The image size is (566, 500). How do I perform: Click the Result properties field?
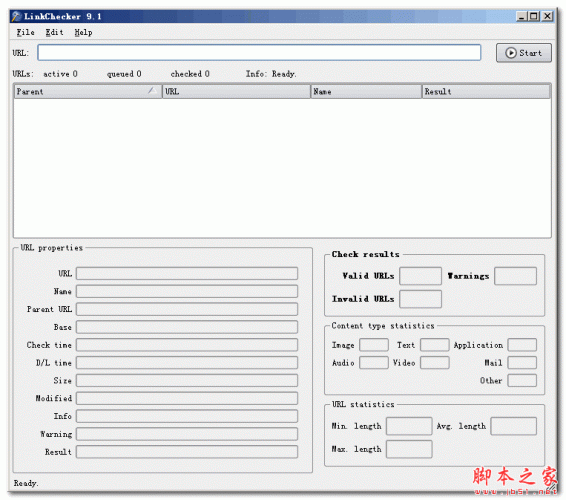tap(187, 452)
